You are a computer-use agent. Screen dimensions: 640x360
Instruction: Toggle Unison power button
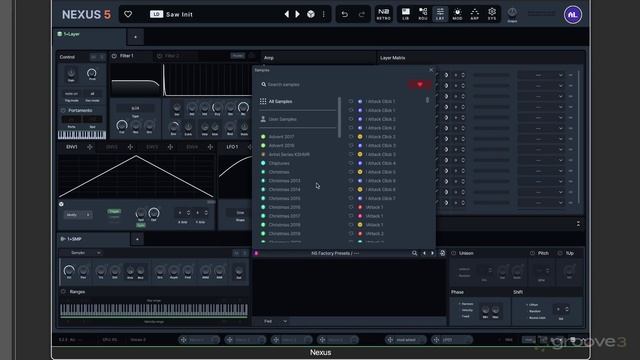point(453,253)
